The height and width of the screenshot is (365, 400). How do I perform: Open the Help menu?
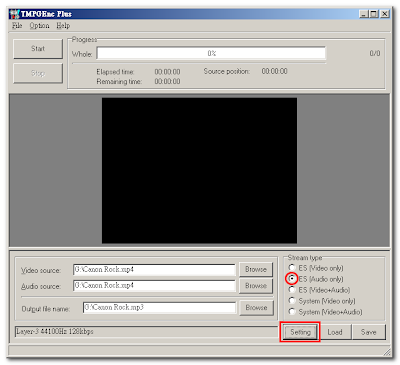click(63, 26)
